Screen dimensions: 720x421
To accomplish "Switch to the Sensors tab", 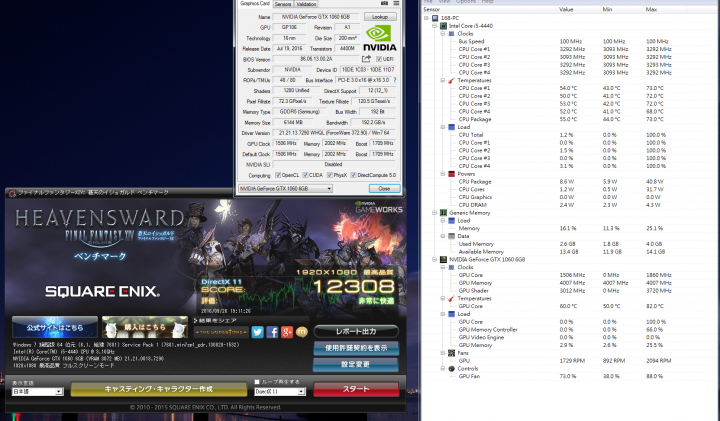I will click(283, 4).
